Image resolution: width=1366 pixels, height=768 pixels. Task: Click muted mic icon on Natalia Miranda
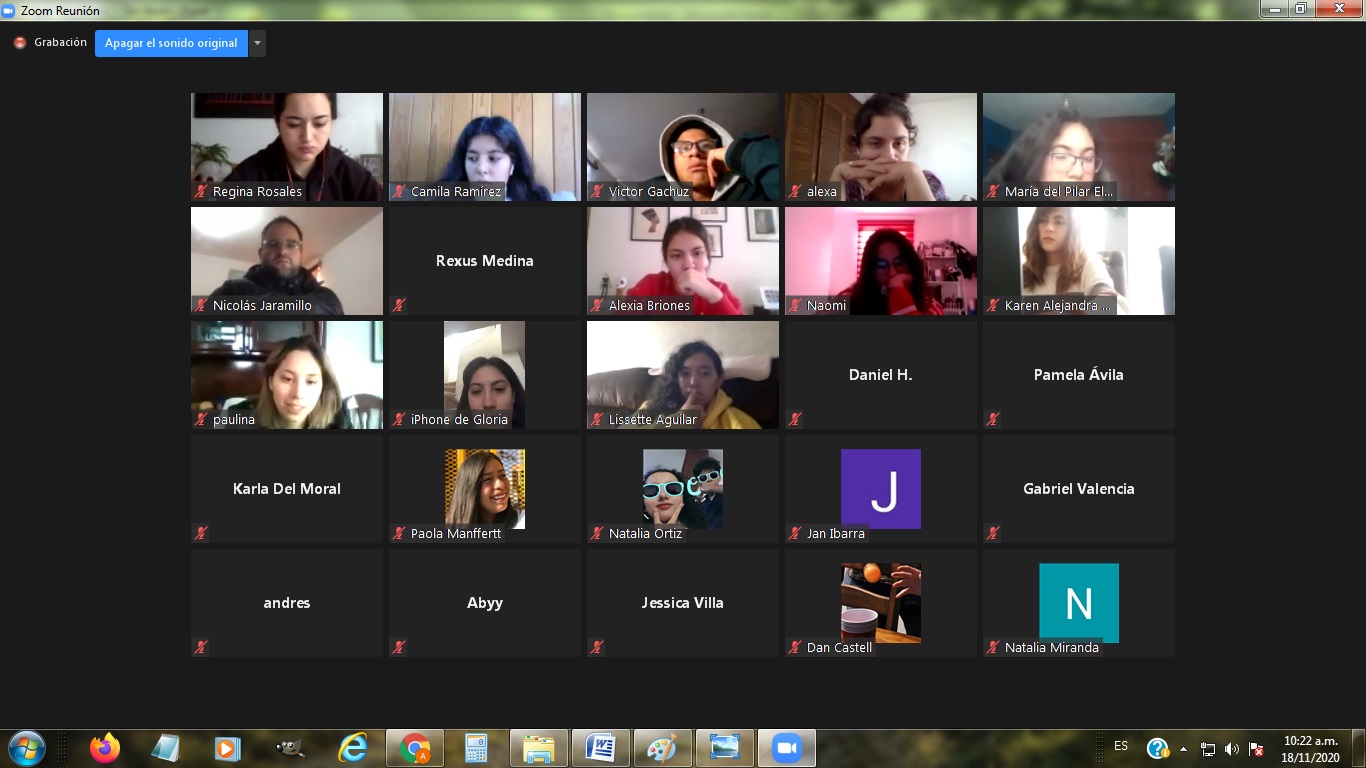click(x=993, y=647)
